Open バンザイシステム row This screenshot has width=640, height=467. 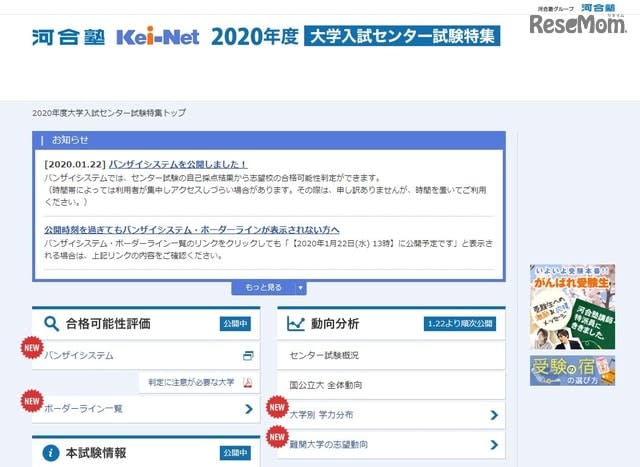[x=146, y=356]
